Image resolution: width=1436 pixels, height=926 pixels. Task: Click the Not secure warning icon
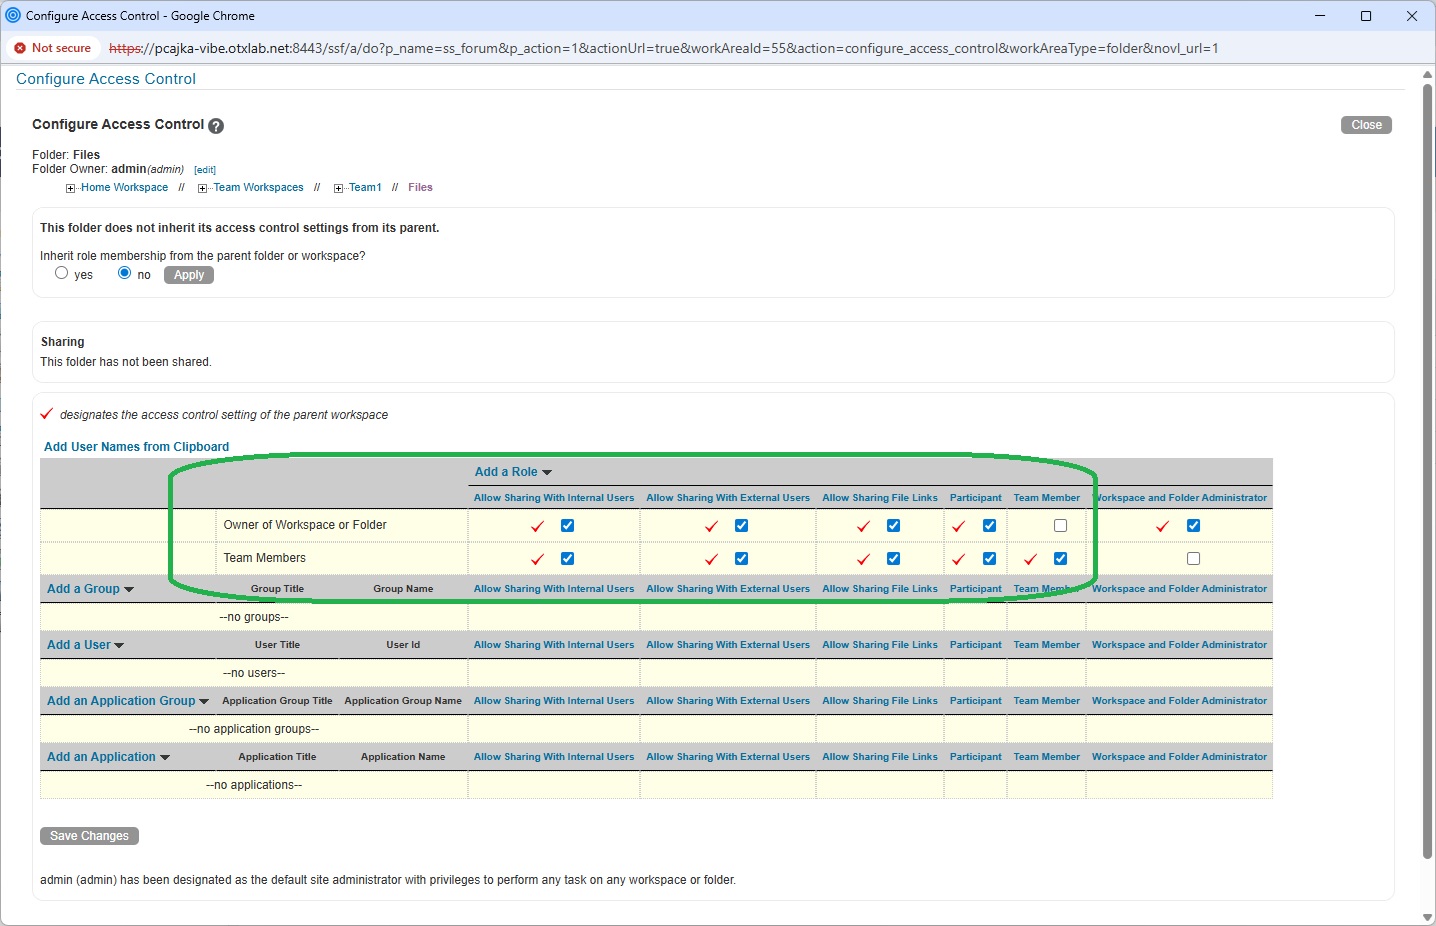[20, 48]
